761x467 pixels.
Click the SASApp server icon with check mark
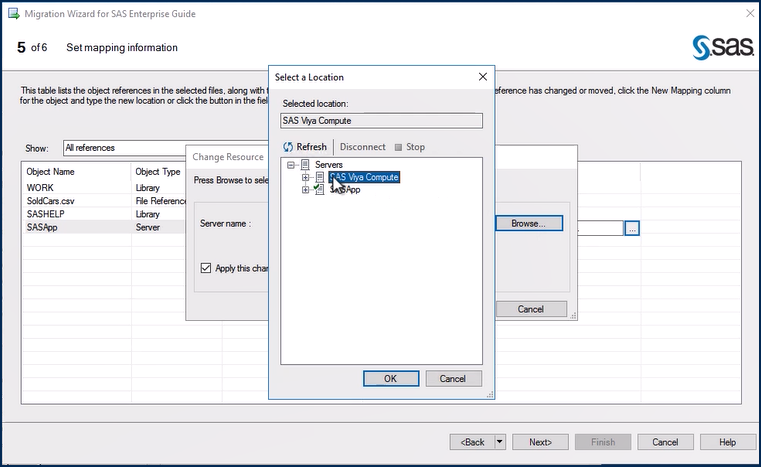click(319, 189)
